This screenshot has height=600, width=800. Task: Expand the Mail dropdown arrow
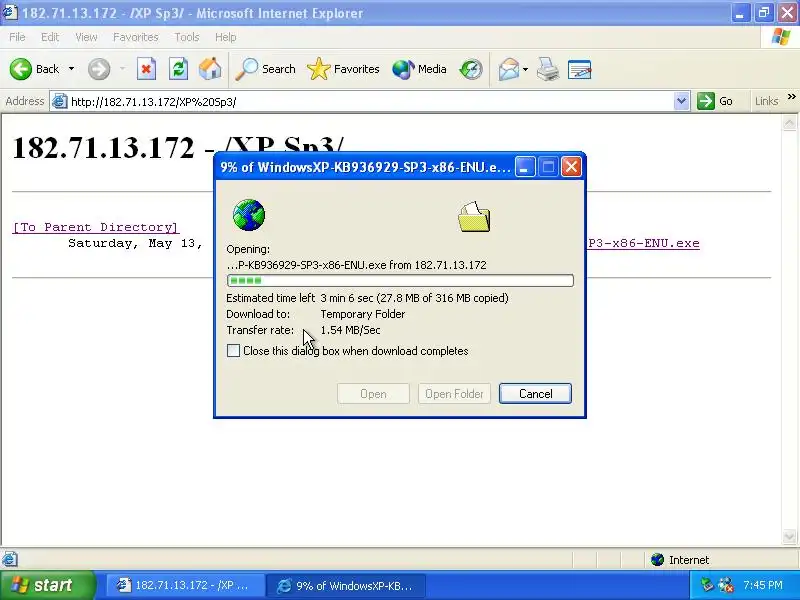525,69
